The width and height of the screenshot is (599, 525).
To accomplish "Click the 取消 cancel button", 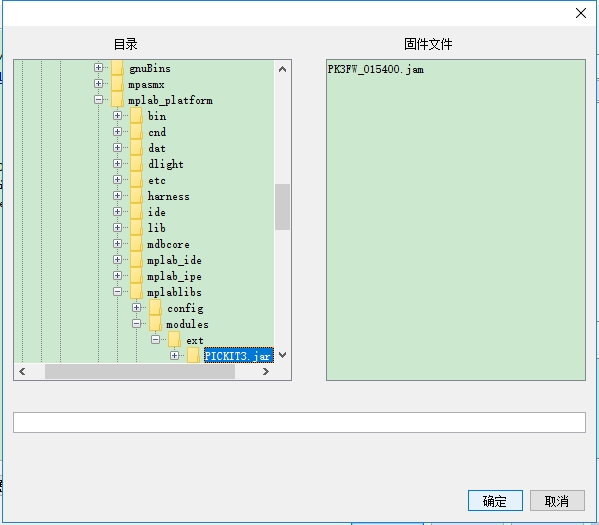I will coord(557,501).
